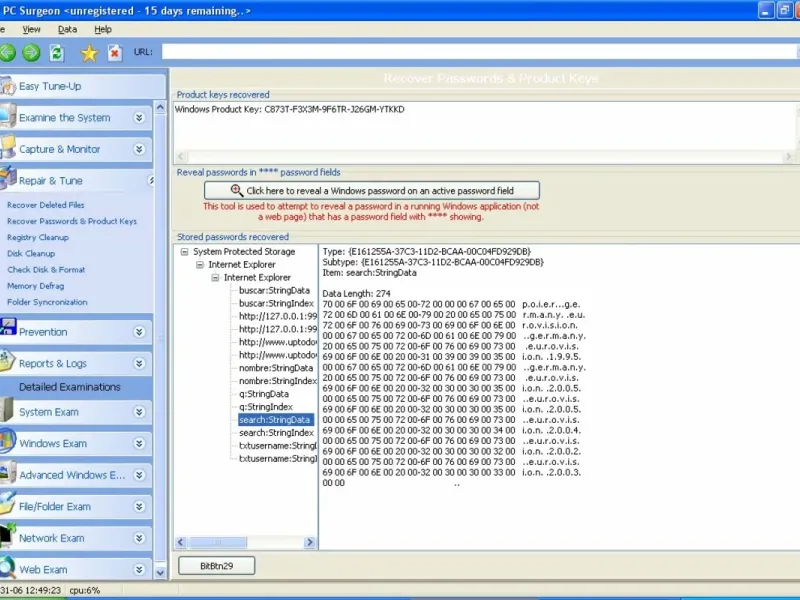The width and height of the screenshot is (800, 600).
Task: Click the tree horizontal scrollbar thumb
Action: click(218, 542)
